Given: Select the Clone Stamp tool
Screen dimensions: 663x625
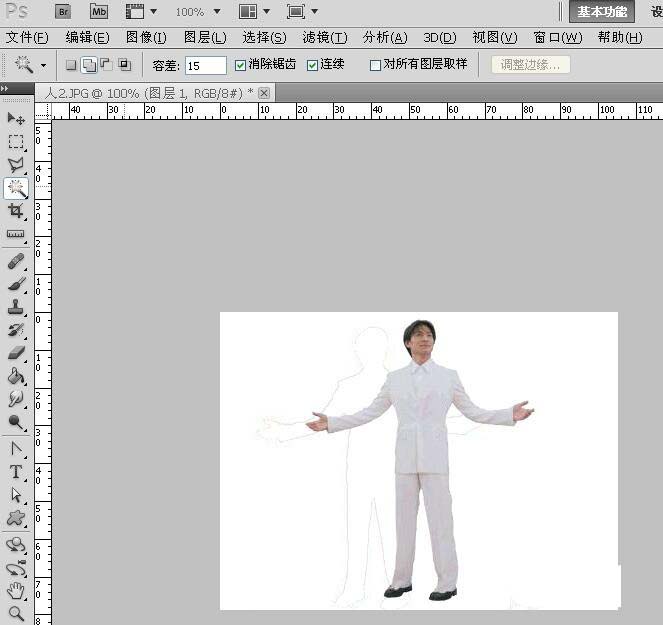Looking at the screenshot, I should 16,307.
